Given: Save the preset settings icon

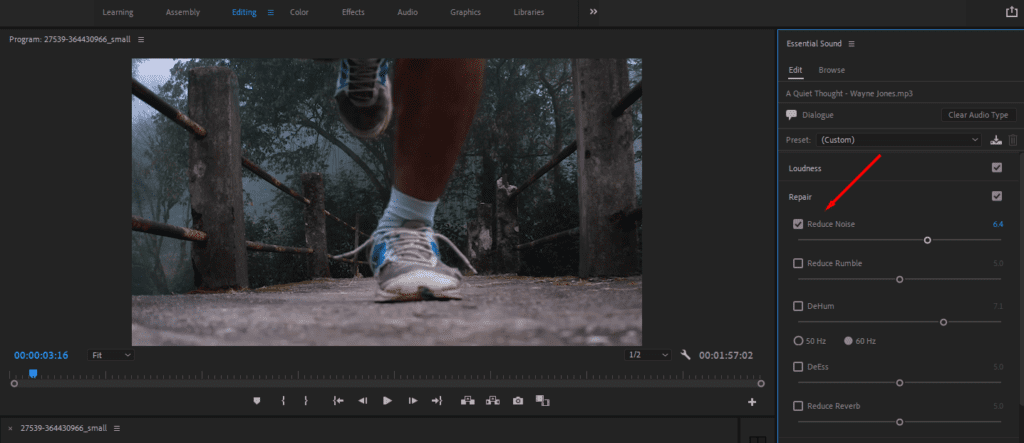Looking at the screenshot, I should [995, 140].
